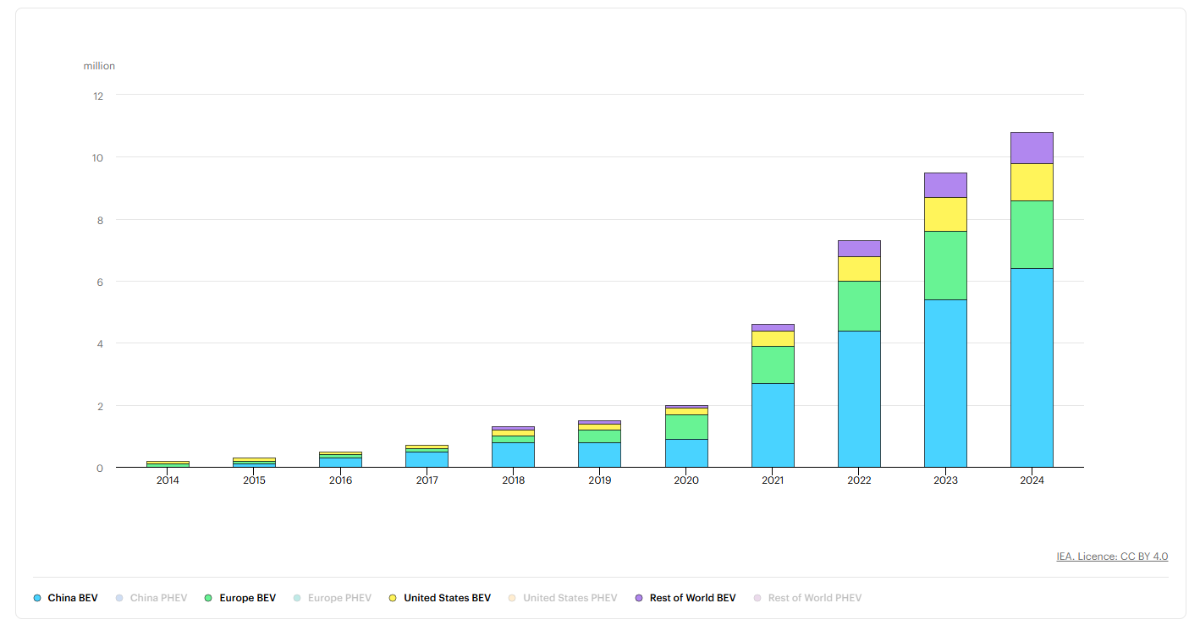This screenshot has width=1200, height=625.
Task: Click the yellow US segment of 2022 bar
Action: pos(859,269)
